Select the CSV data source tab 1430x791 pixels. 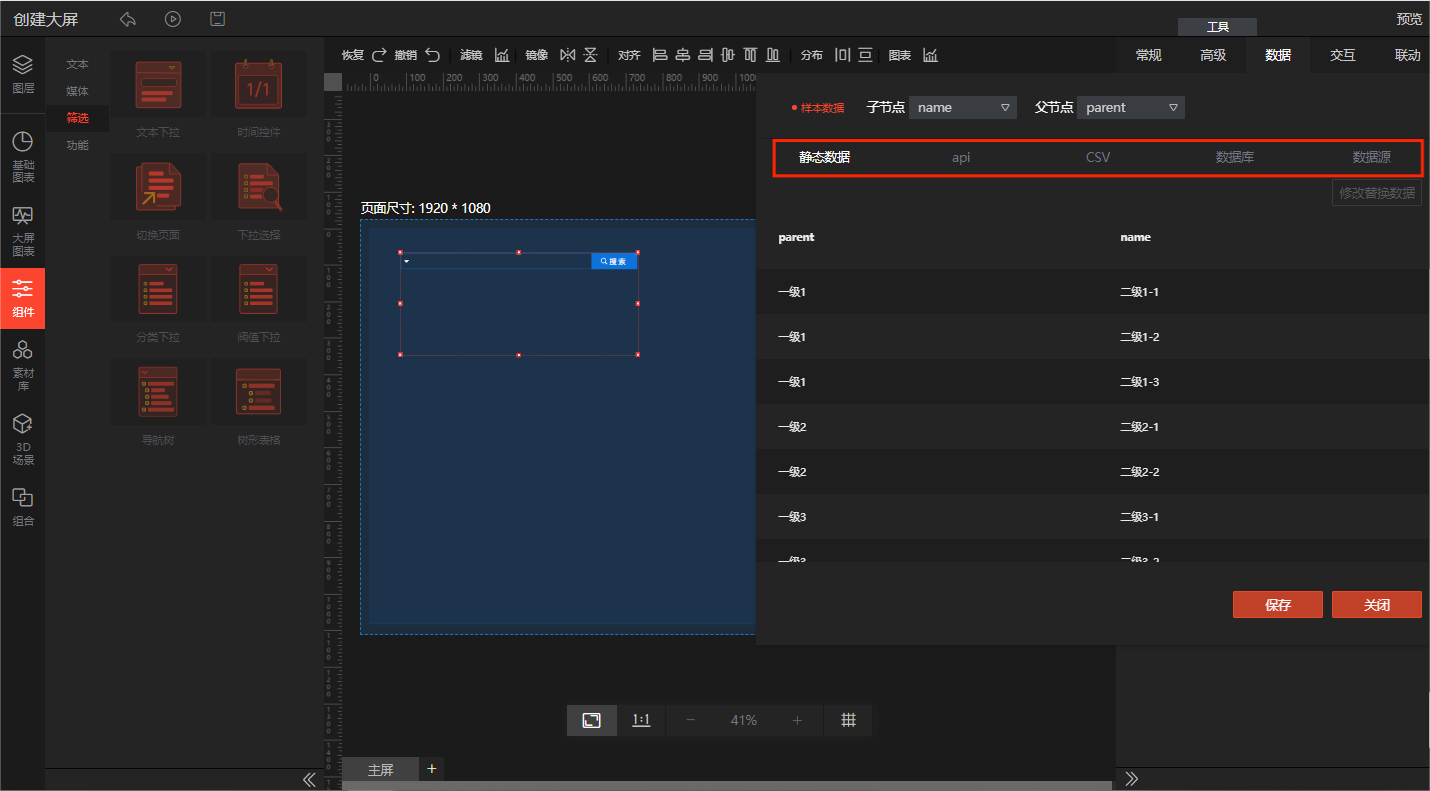[1098, 158]
